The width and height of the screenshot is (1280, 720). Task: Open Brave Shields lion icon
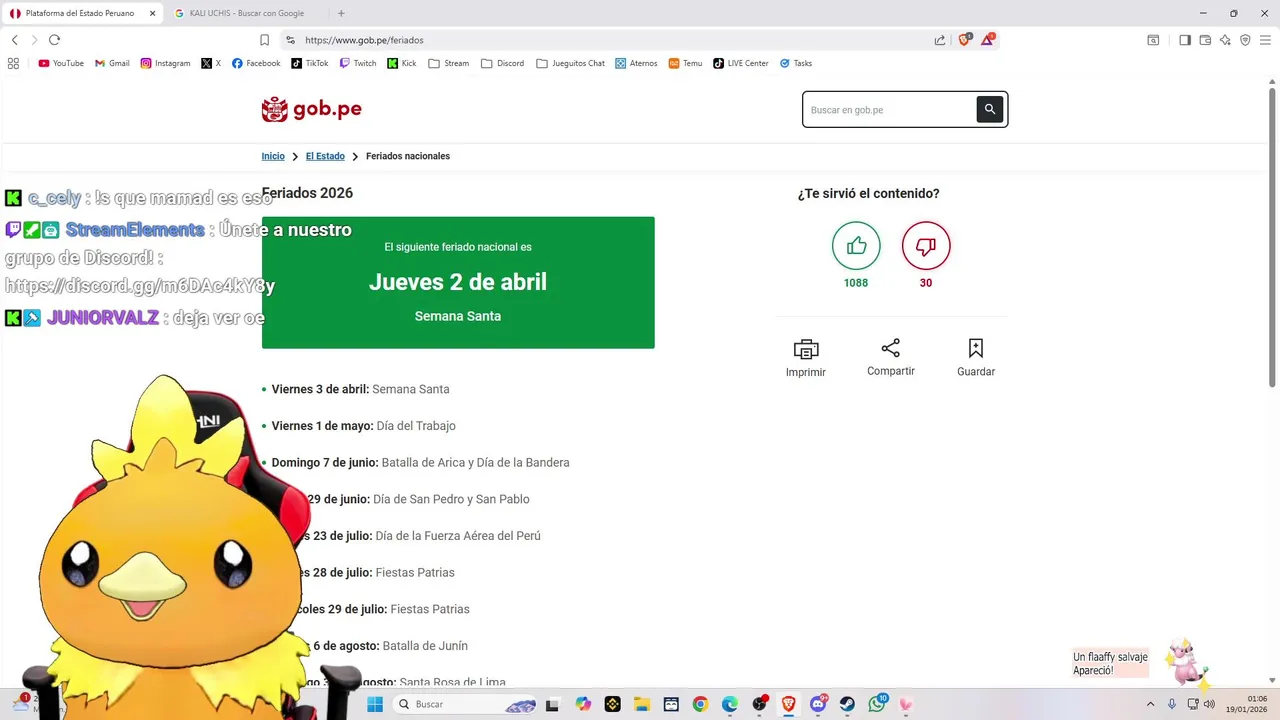click(965, 40)
